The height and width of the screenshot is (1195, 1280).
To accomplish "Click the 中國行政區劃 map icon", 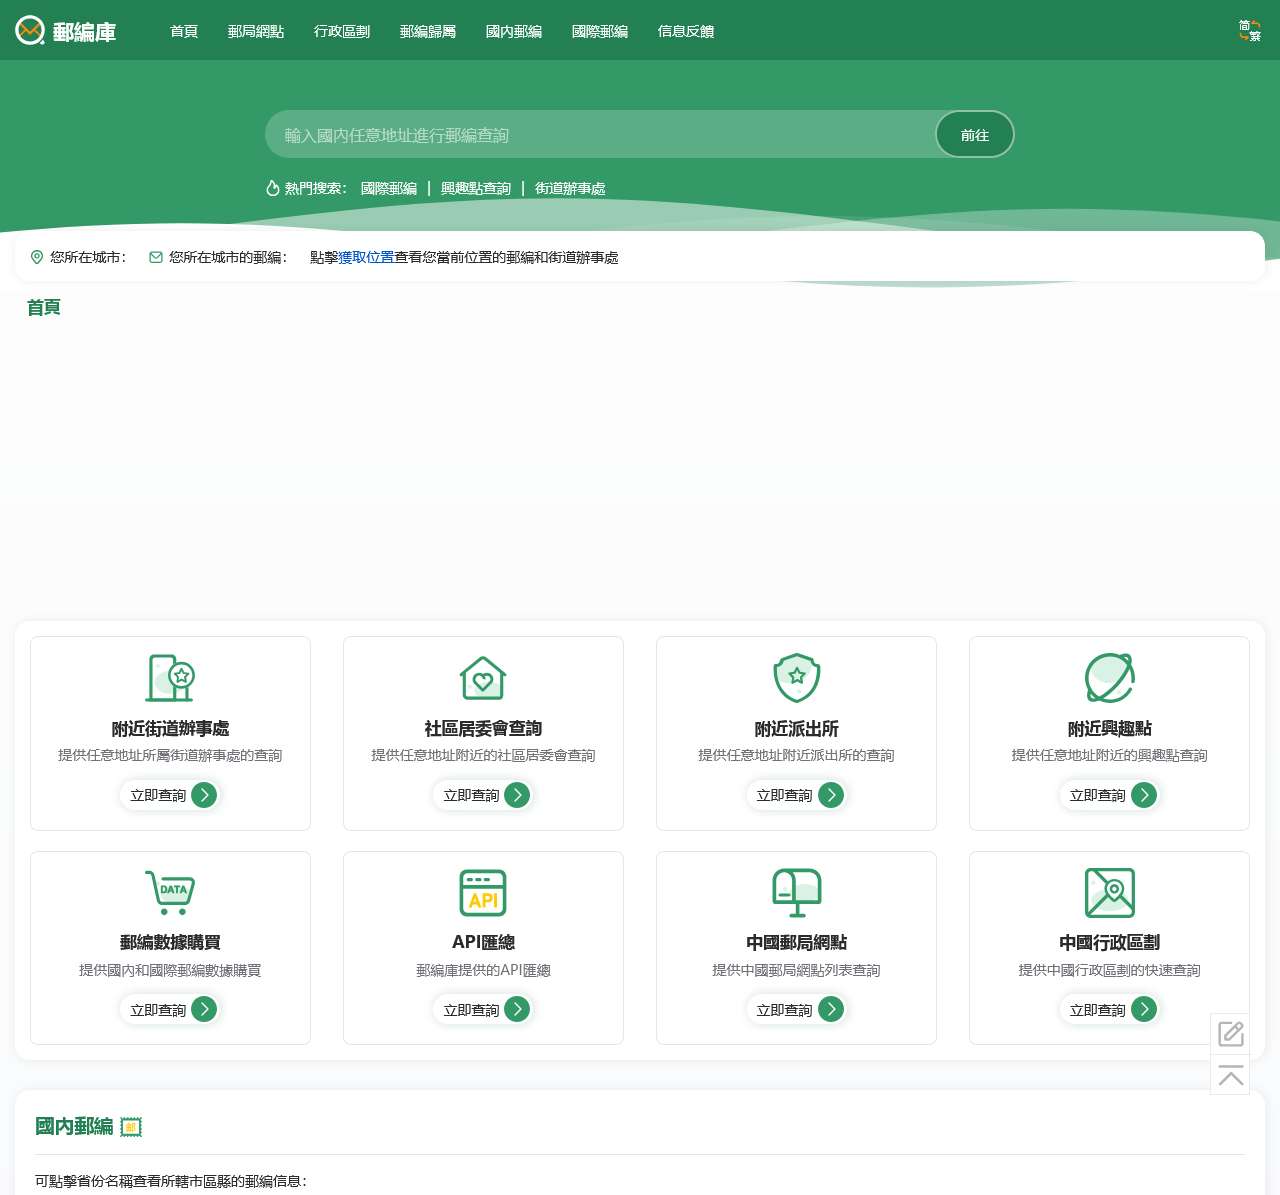I will click(x=1109, y=892).
